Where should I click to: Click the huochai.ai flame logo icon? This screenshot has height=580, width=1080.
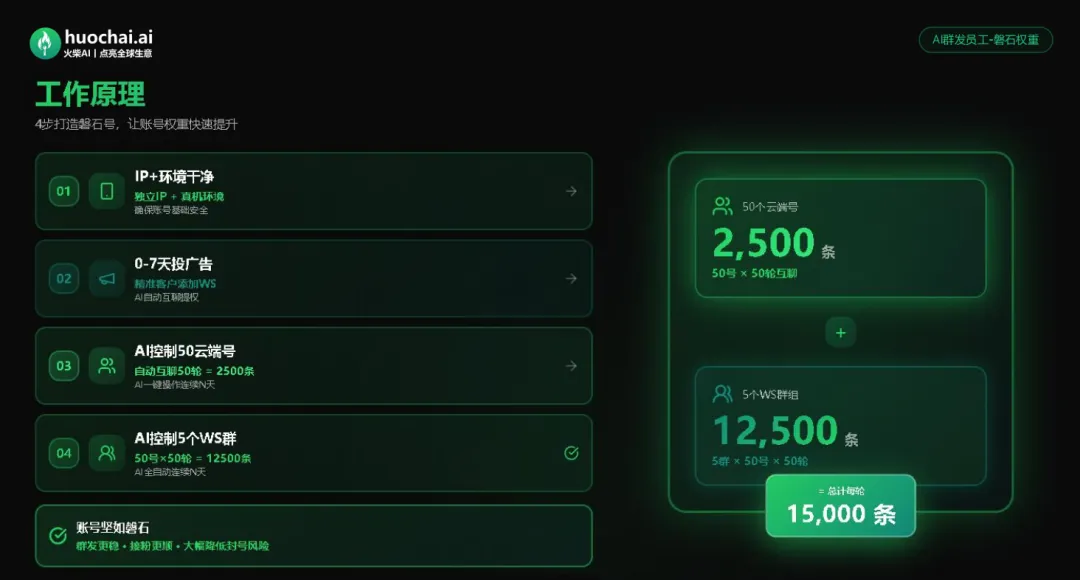(x=45, y=42)
